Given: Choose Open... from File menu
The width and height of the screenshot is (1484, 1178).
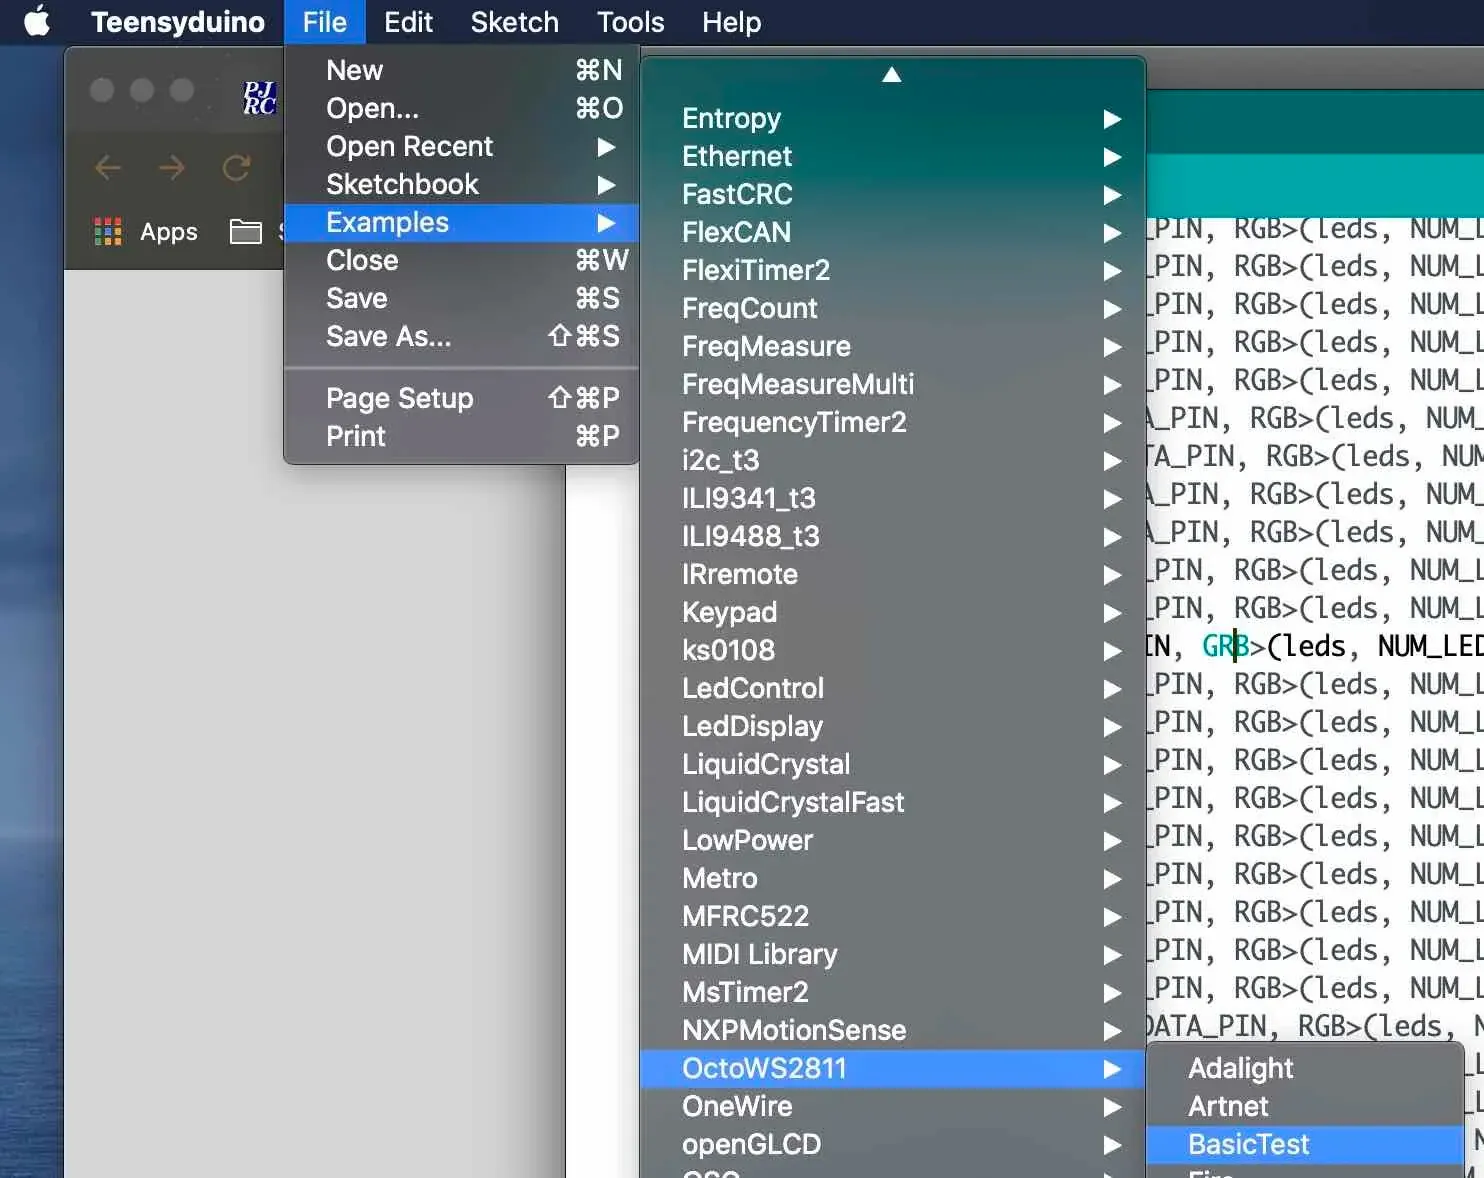Looking at the screenshot, I should [x=461, y=108].
